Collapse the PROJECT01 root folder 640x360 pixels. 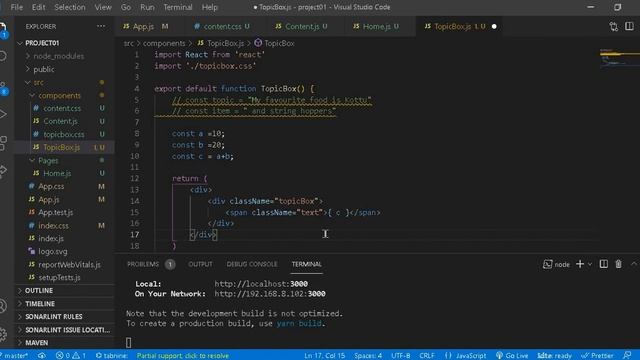pos(64,43)
